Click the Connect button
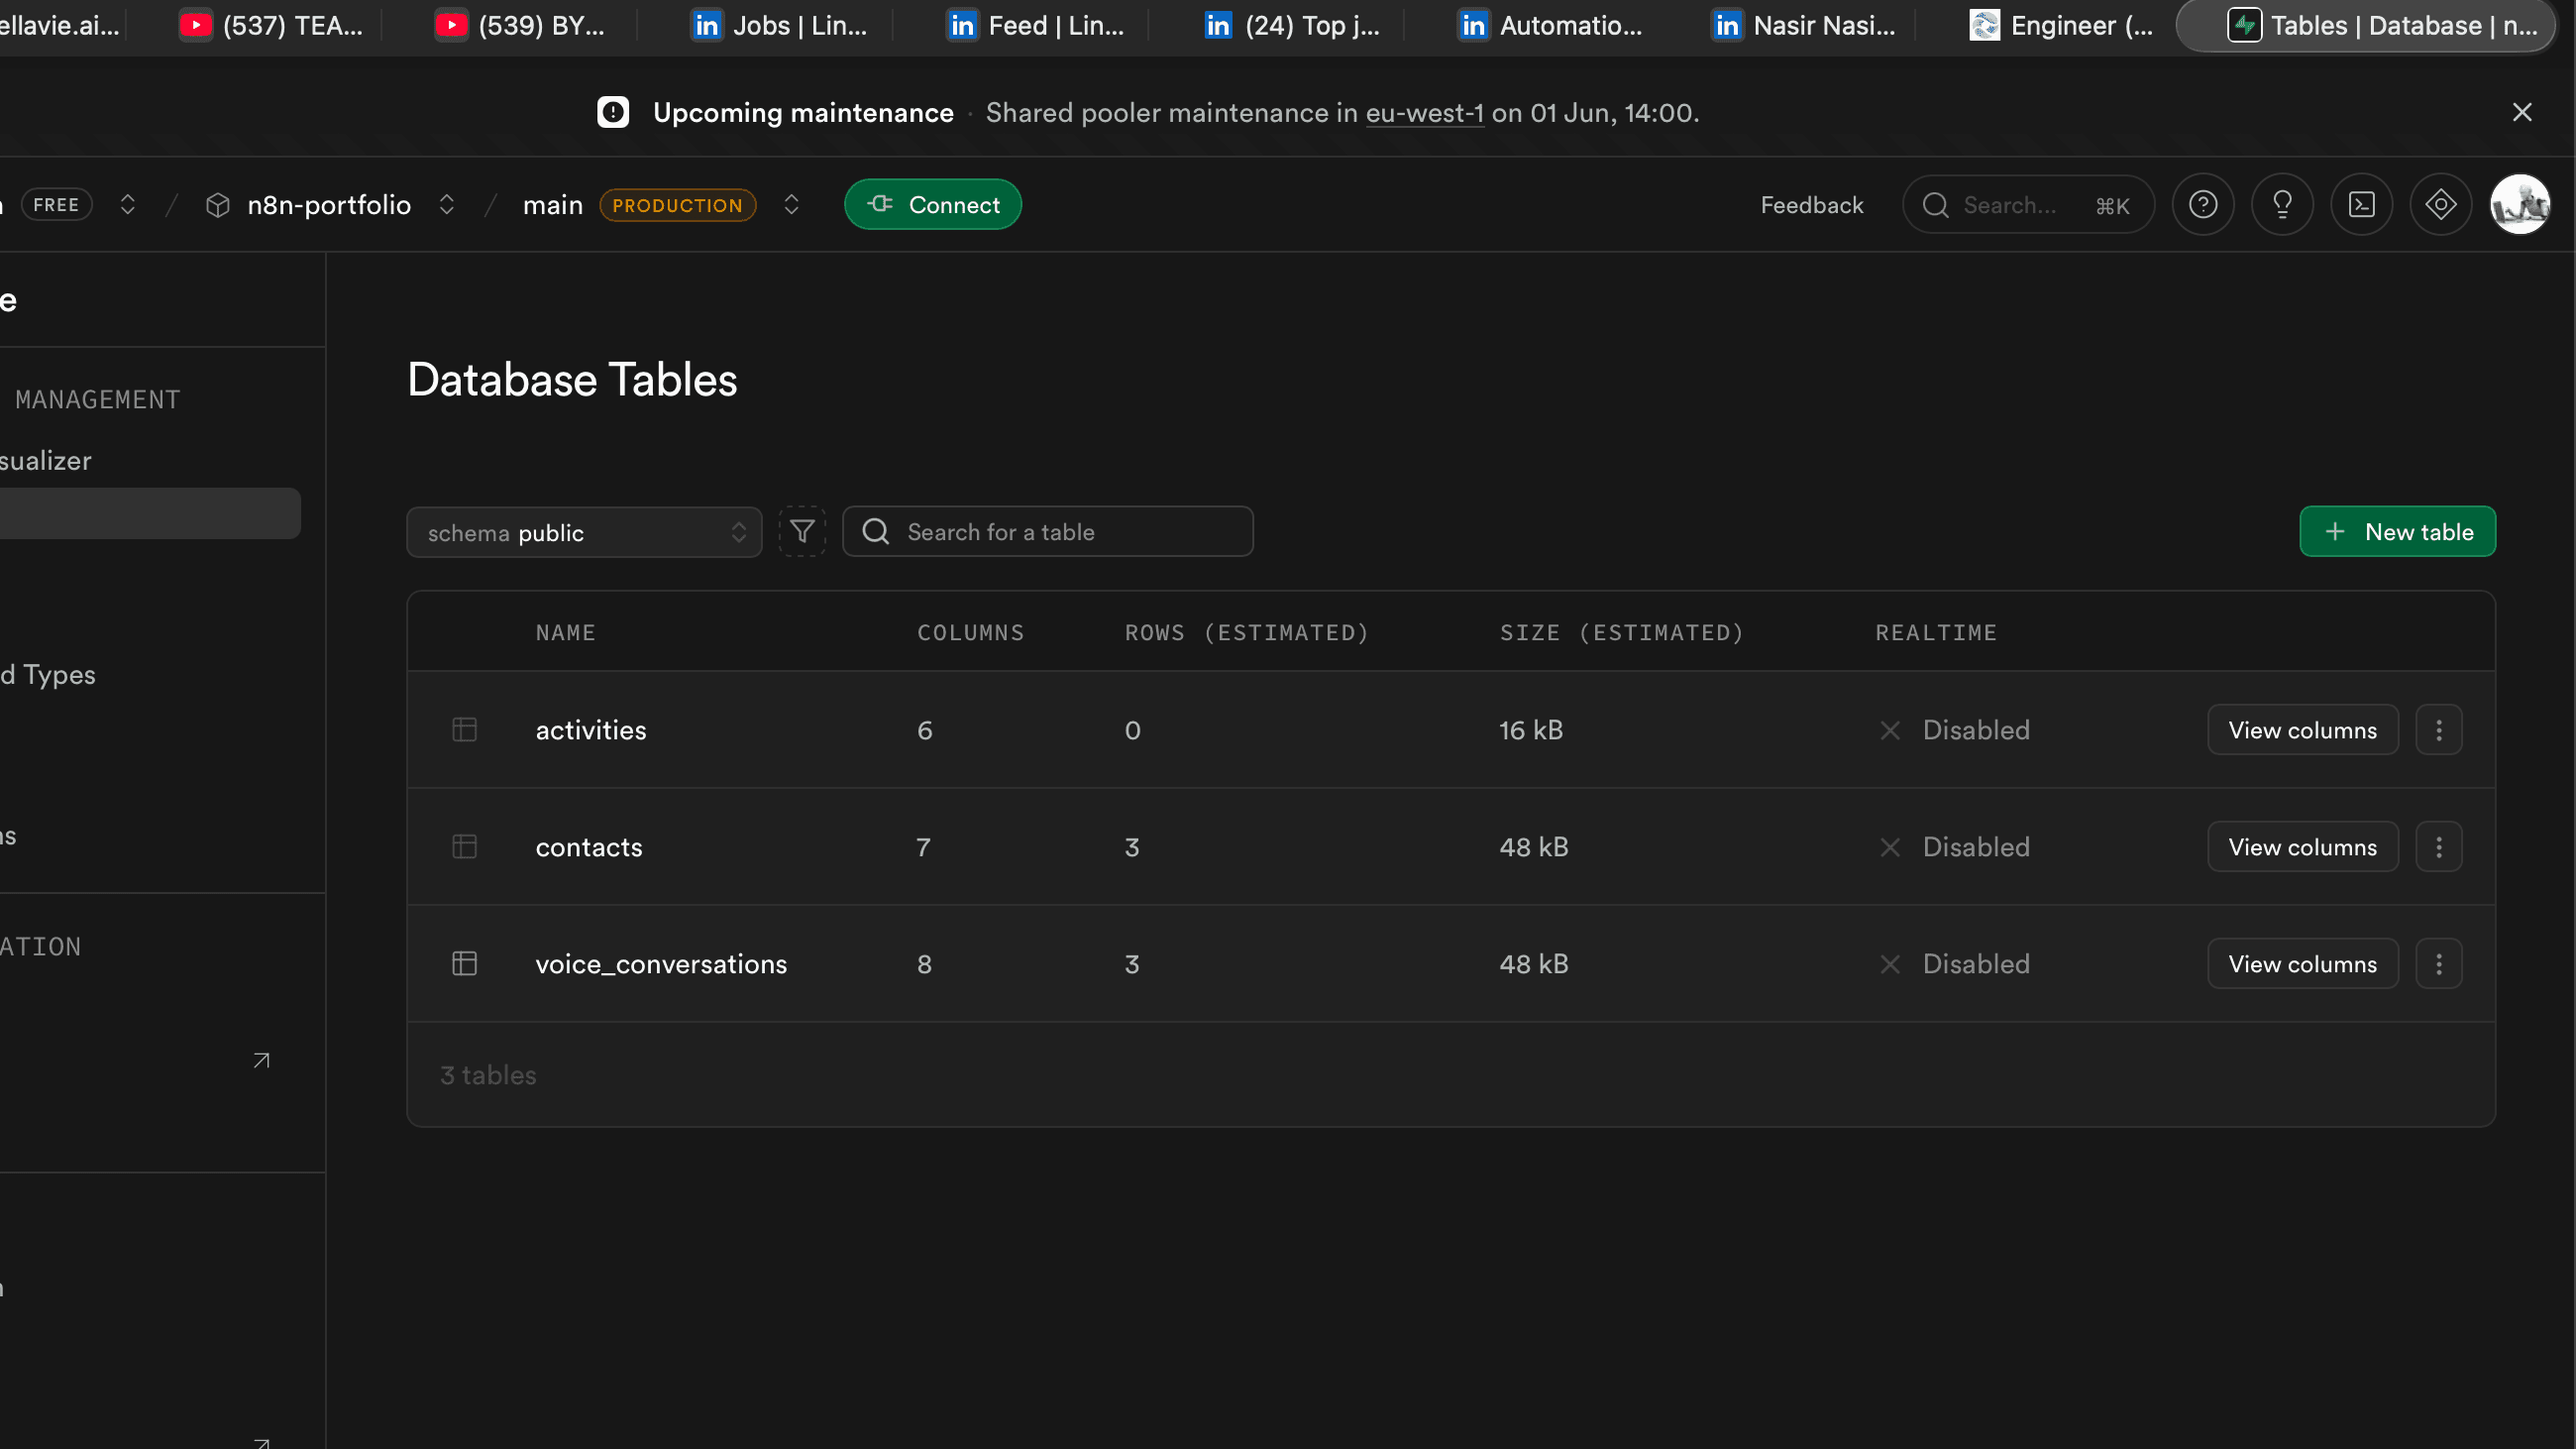This screenshot has height=1449, width=2576. coord(933,205)
